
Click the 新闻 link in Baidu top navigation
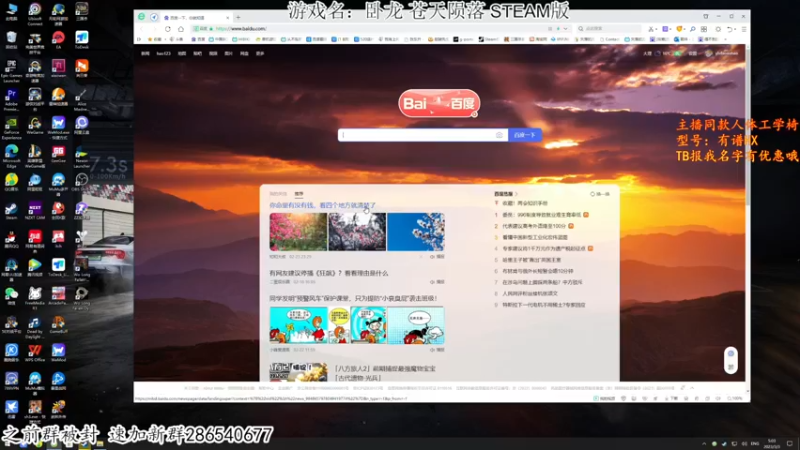pos(145,54)
